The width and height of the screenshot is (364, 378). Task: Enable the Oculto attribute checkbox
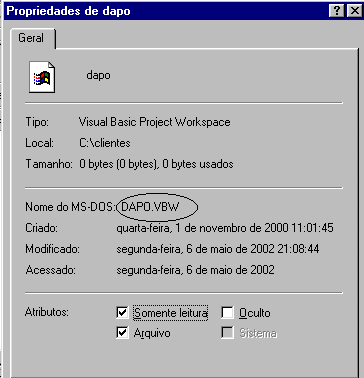tap(227, 312)
